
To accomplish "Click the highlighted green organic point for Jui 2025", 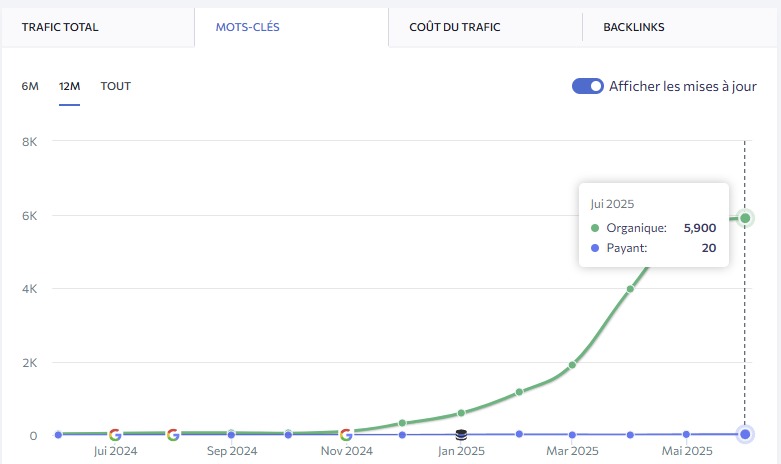I will (745, 218).
